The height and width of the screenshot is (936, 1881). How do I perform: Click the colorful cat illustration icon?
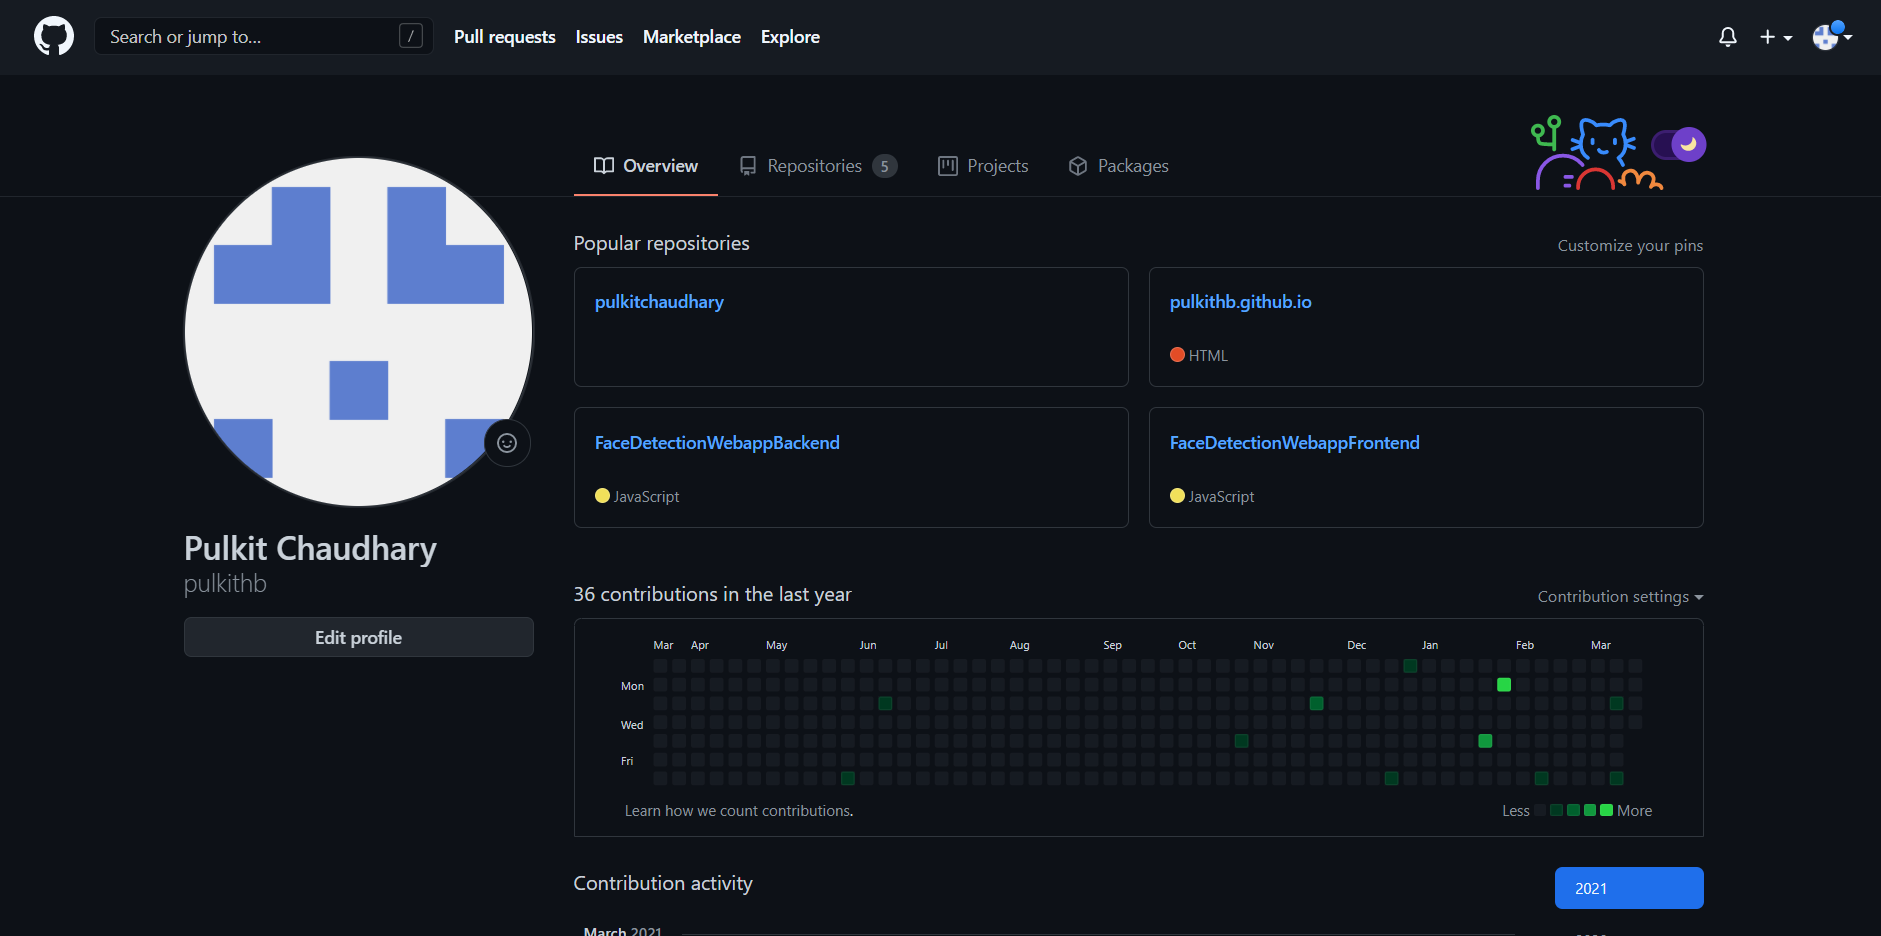(1597, 153)
